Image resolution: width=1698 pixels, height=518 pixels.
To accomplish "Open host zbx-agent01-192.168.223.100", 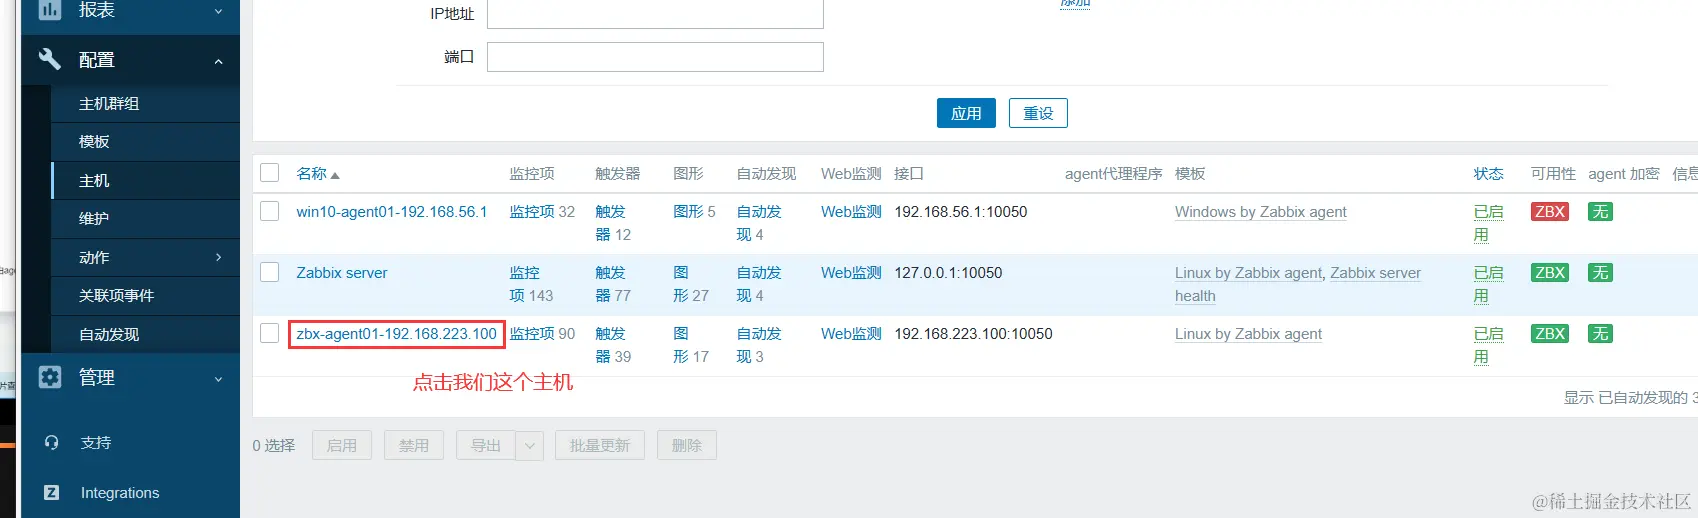I will click(x=396, y=333).
